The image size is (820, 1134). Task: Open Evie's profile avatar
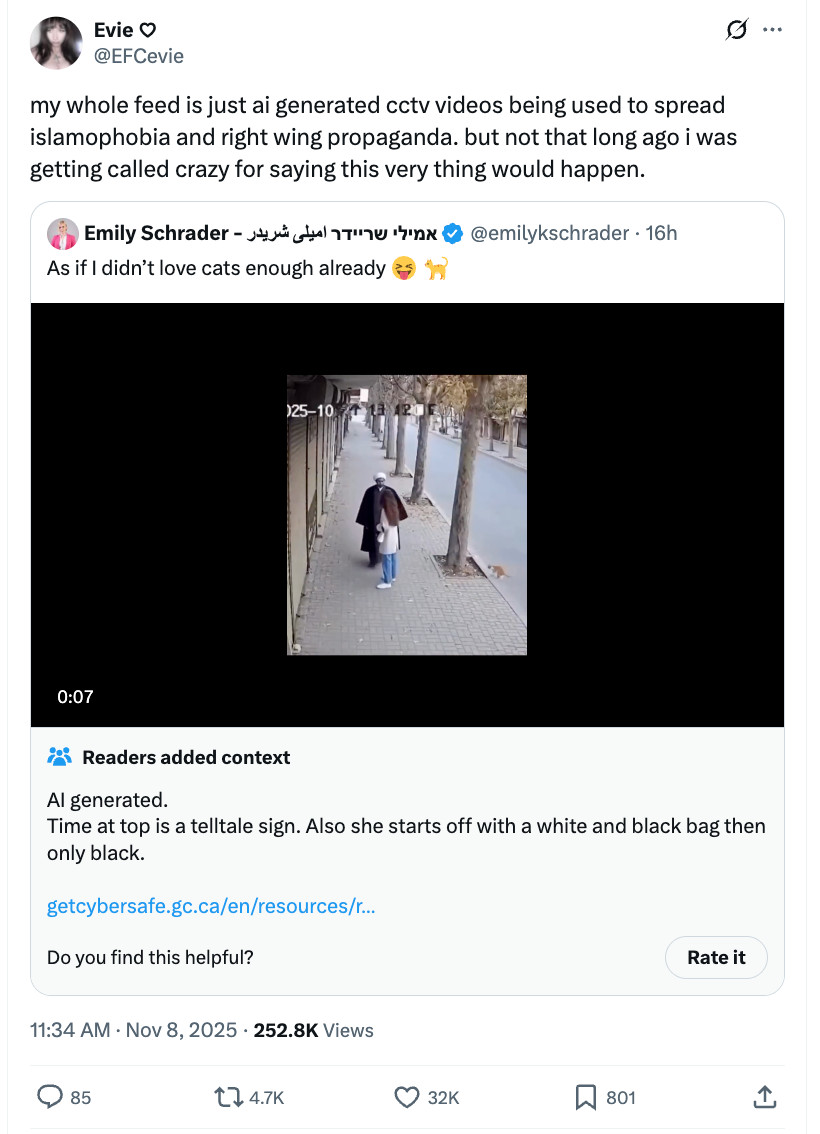pos(56,42)
